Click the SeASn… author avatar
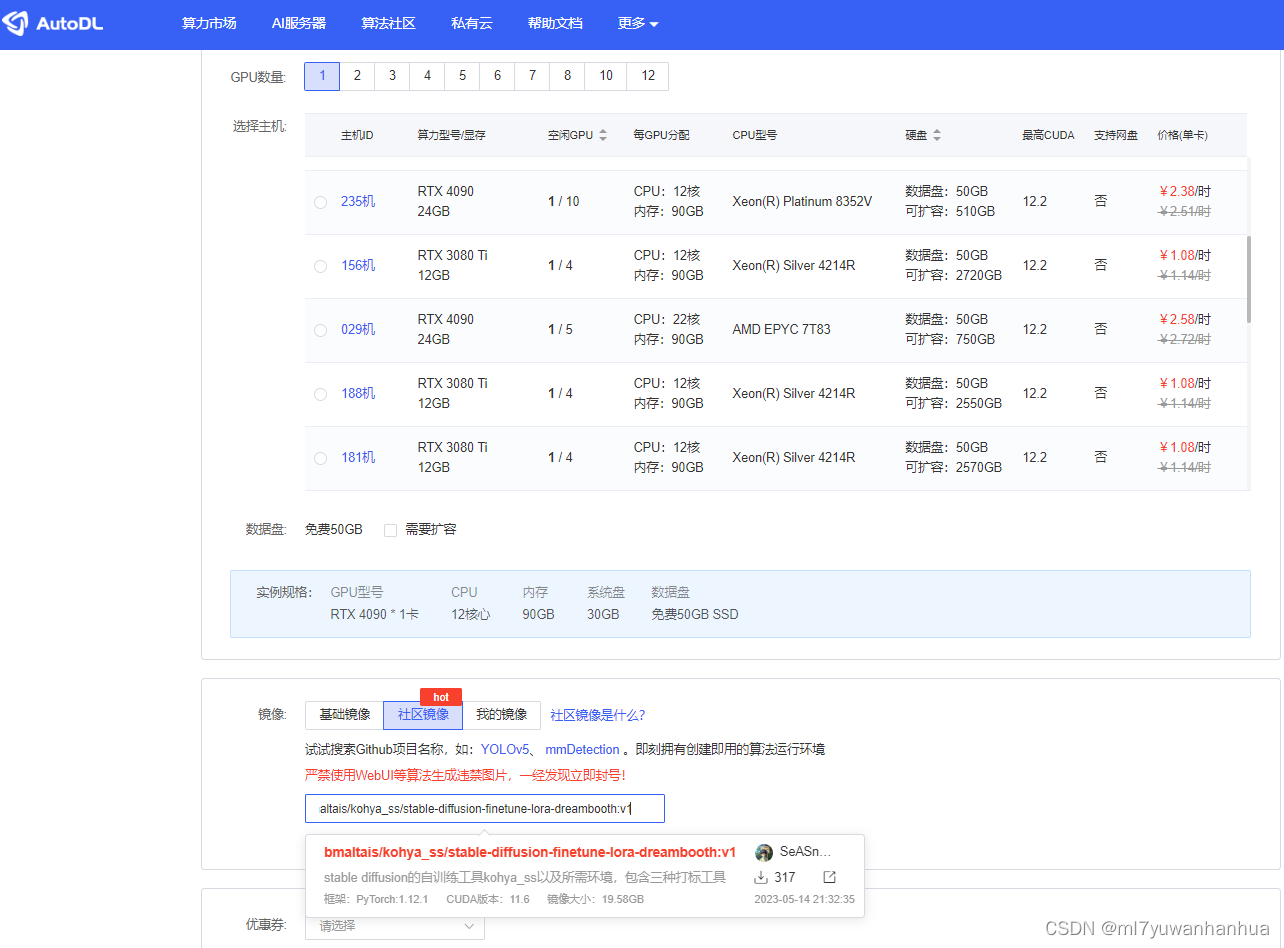The height and width of the screenshot is (948, 1284). 764,852
